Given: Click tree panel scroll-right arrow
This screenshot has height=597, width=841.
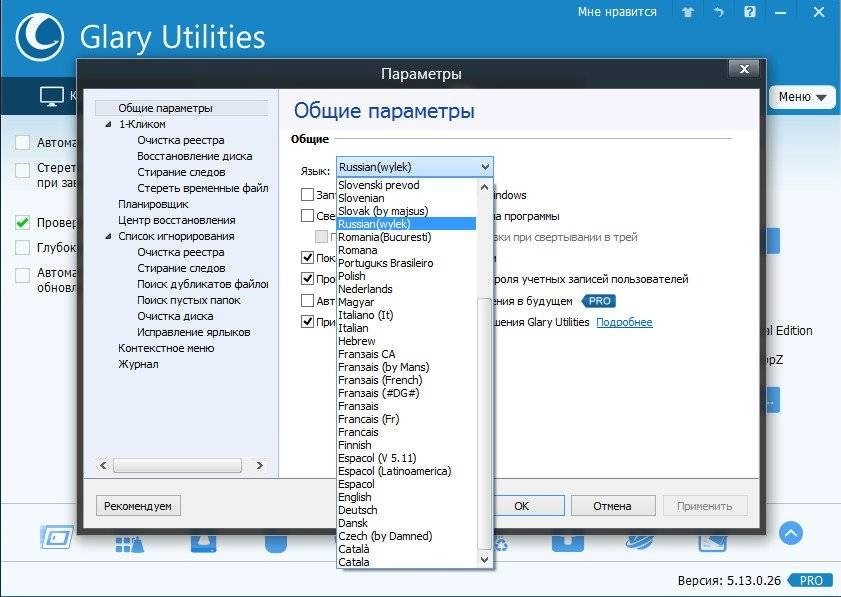Looking at the screenshot, I should (x=260, y=465).
